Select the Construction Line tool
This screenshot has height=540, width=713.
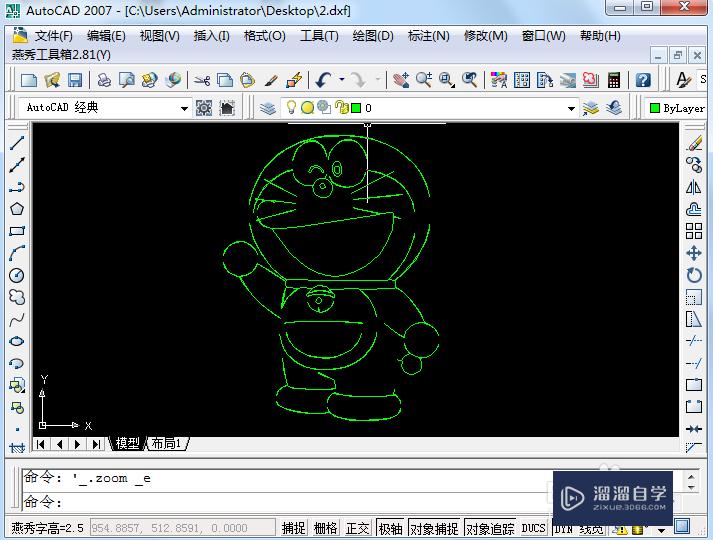click(x=17, y=165)
